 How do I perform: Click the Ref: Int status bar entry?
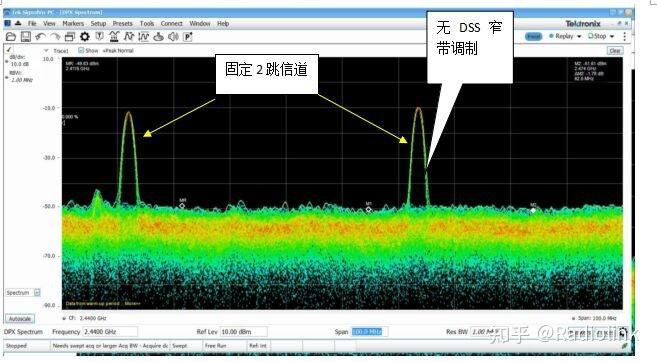pyautogui.click(x=258, y=346)
